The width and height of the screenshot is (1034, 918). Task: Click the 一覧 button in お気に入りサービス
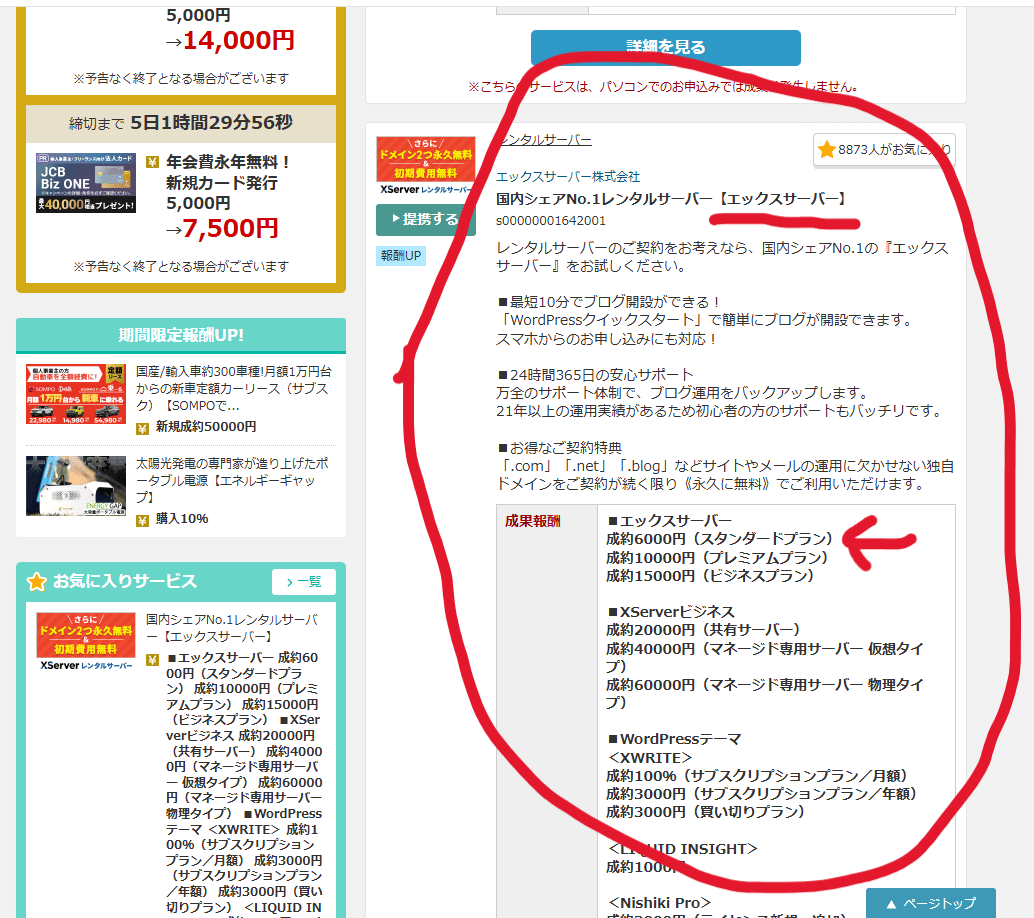[x=304, y=582]
